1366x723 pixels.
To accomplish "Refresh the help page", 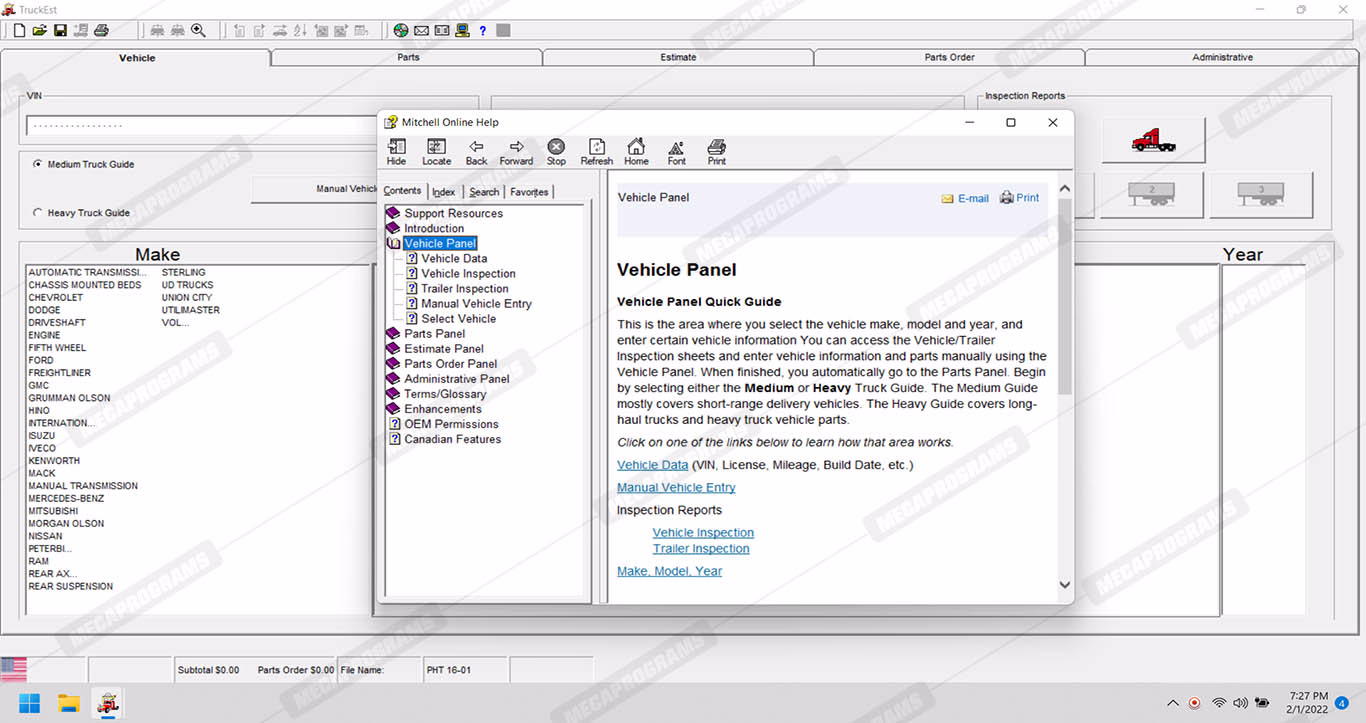I will click(596, 152).
